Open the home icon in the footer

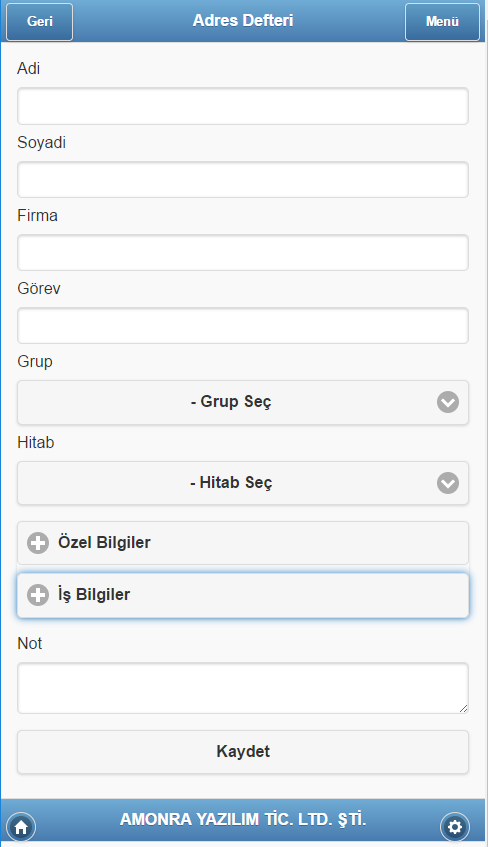(x=21, y=827)
